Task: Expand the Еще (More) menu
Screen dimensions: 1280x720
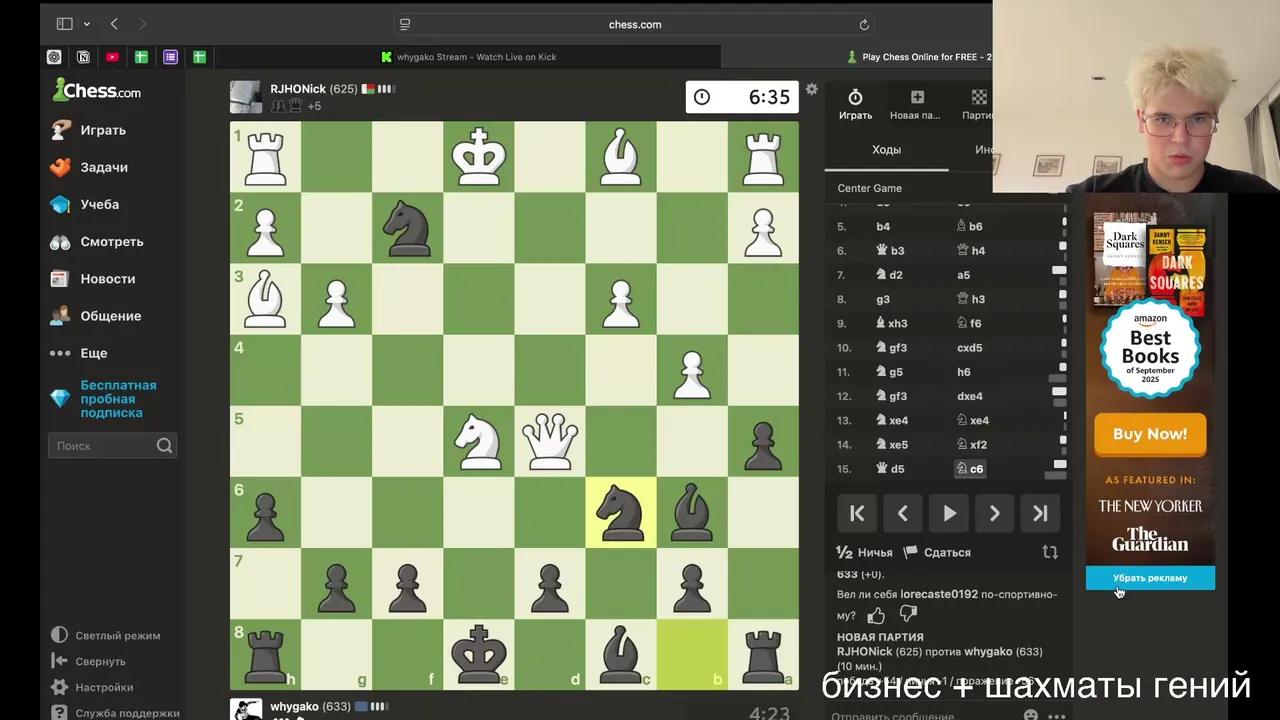Action: coord(78,353)
